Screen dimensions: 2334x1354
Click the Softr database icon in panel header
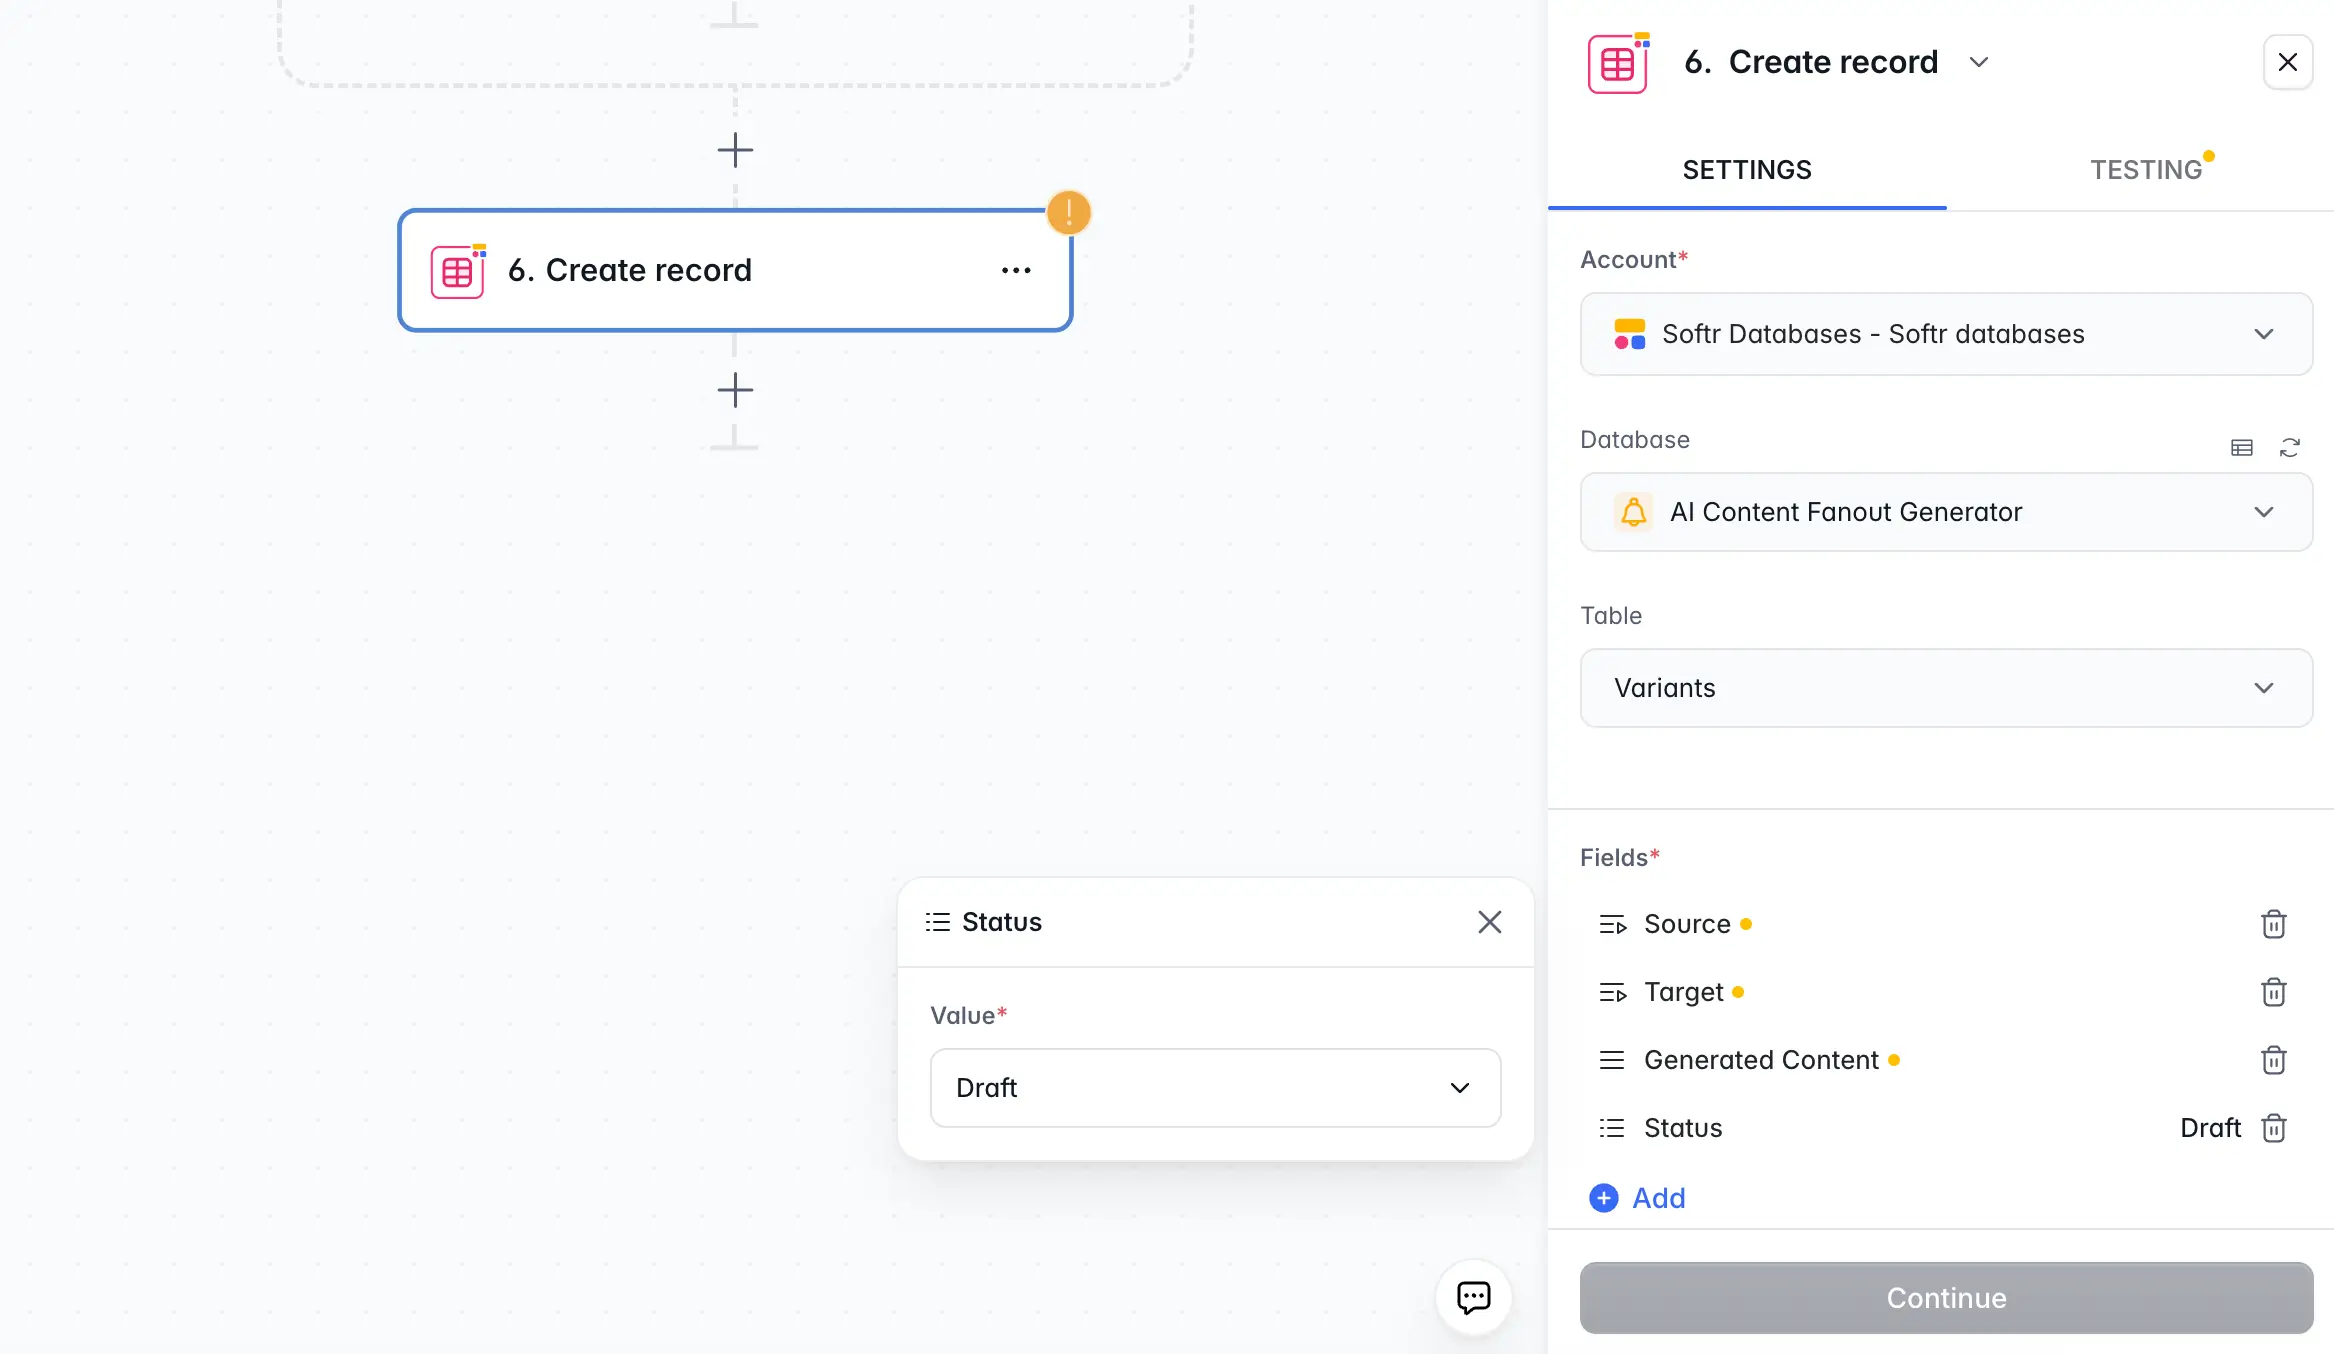click(x=1618, y=62)
